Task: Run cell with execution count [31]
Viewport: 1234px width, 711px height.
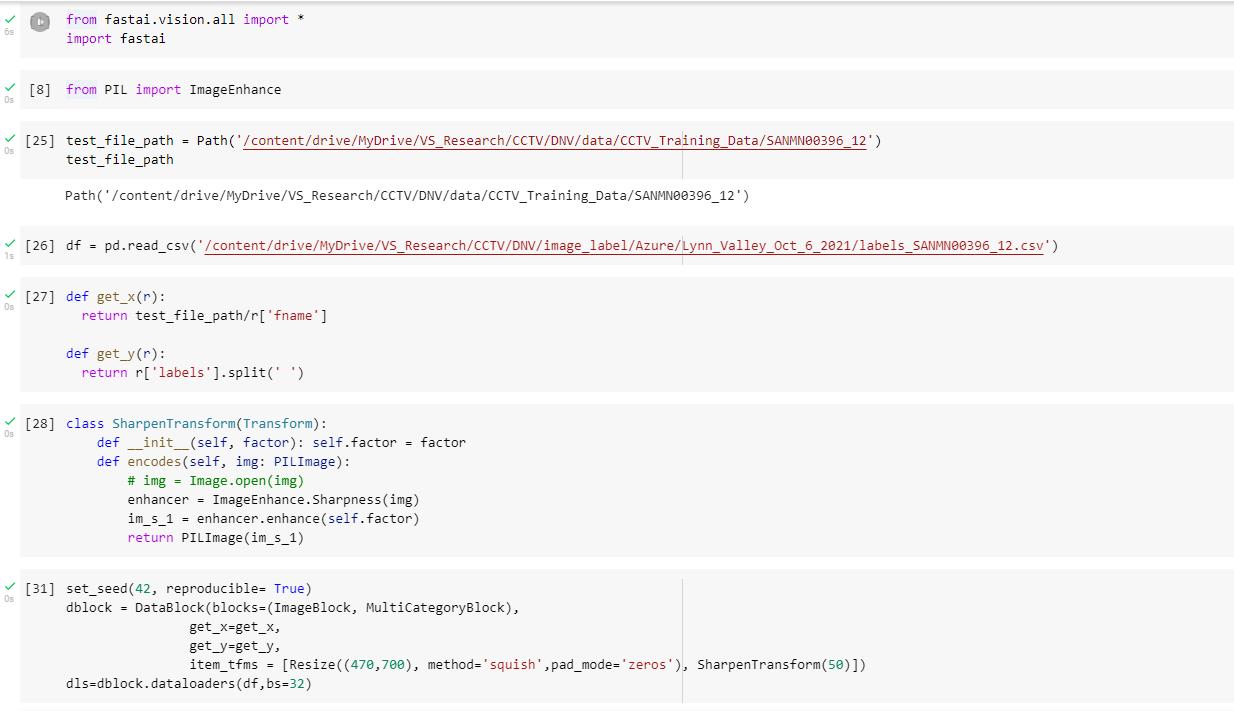Action: pos(40,589)
